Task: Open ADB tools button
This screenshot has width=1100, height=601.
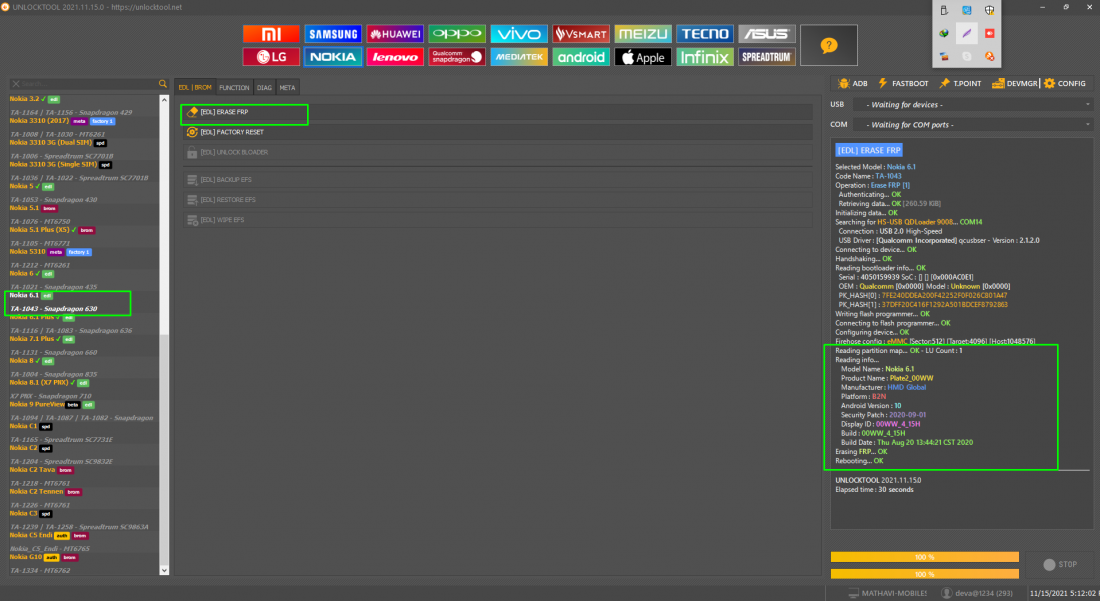Action: tap(852, 83)
